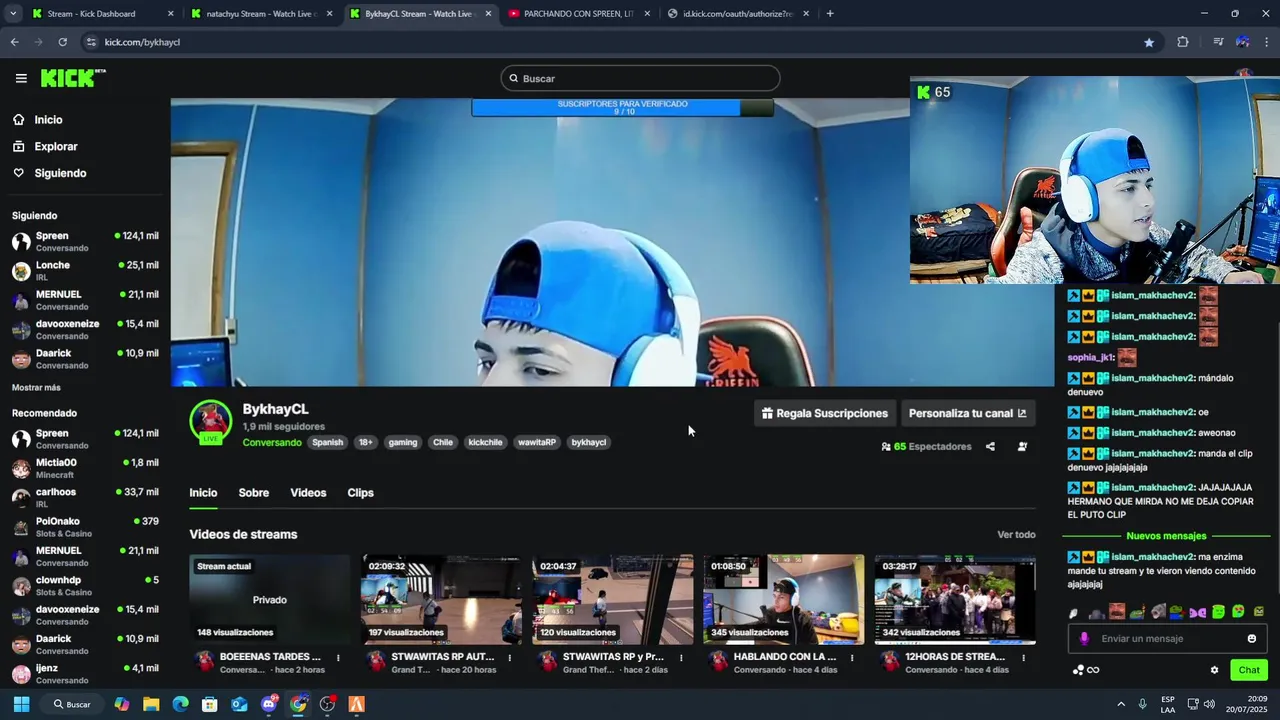Click the Kick logo

tap(73, 78)
